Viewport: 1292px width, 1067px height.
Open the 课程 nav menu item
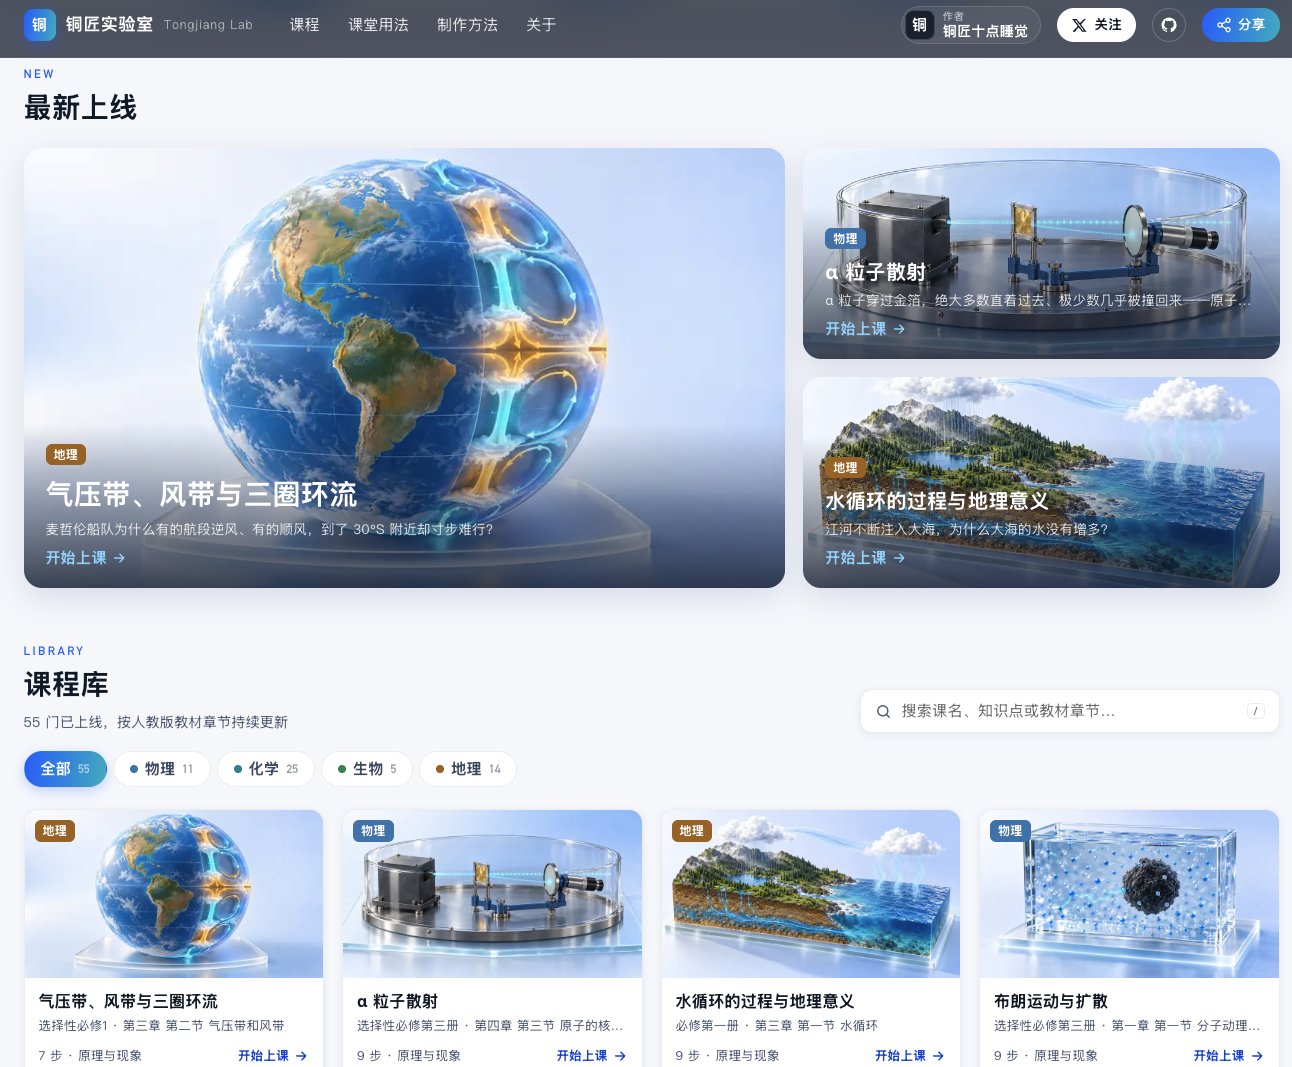[x=305, y=25]
